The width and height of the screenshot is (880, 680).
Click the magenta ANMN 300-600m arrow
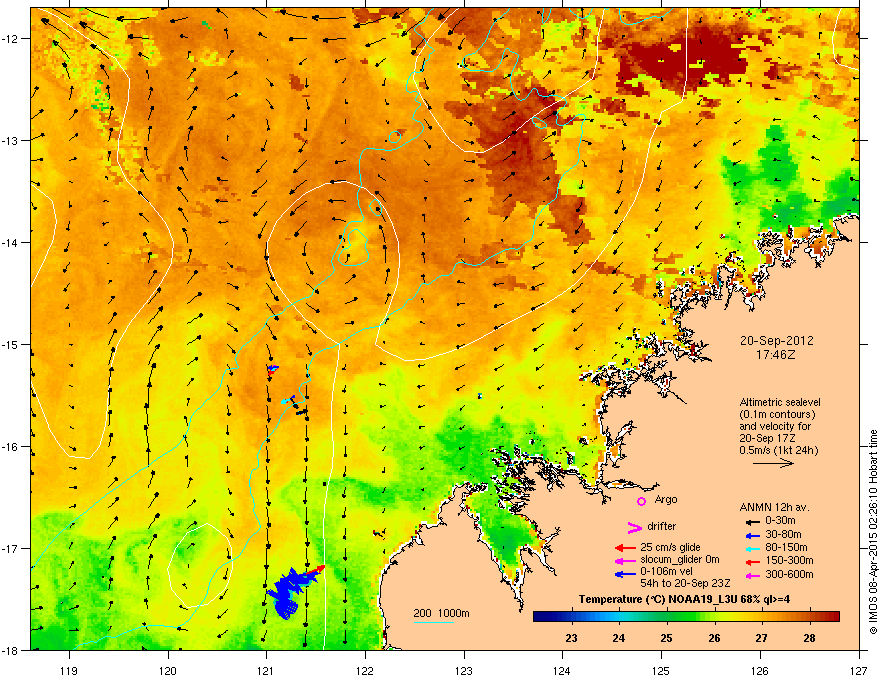[x=751, y=576]
